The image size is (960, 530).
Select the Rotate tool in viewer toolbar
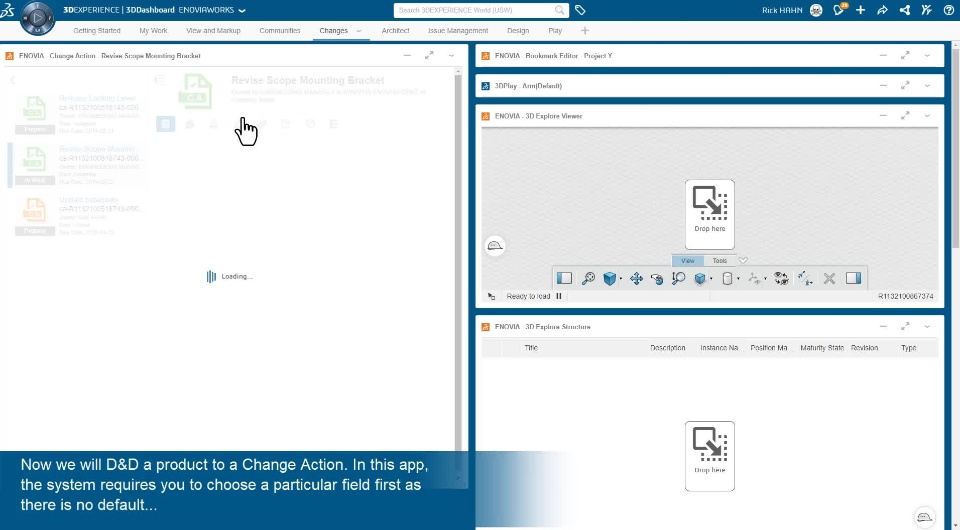(657, 278)
